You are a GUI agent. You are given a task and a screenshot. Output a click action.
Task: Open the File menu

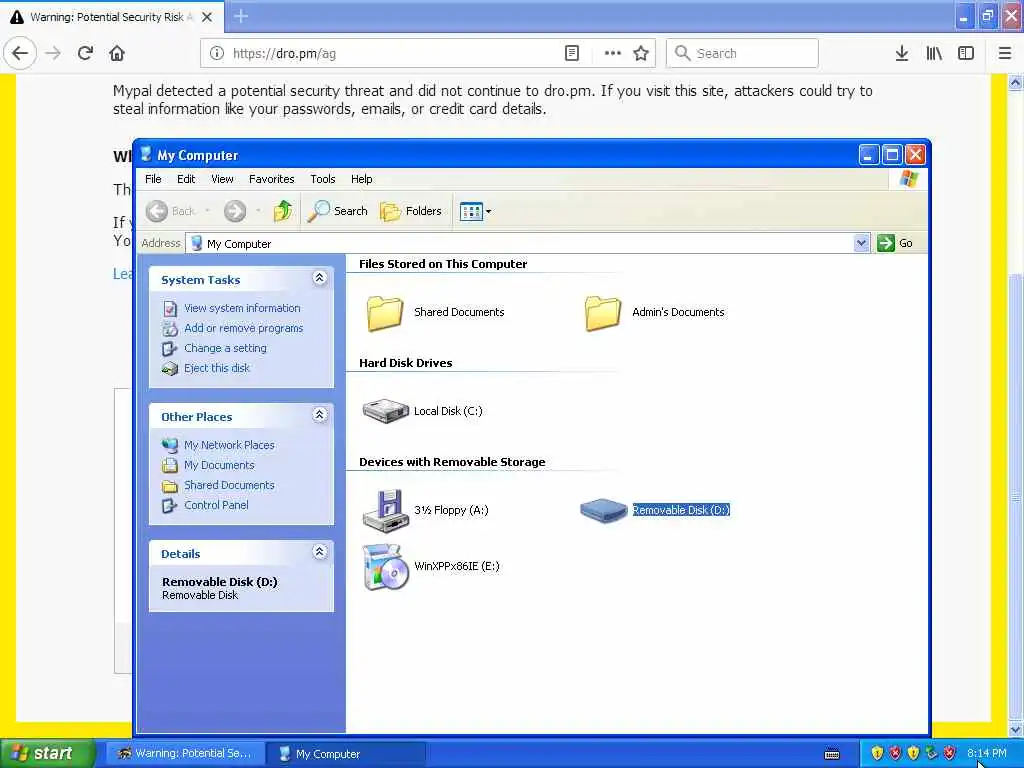click(153, 179)
